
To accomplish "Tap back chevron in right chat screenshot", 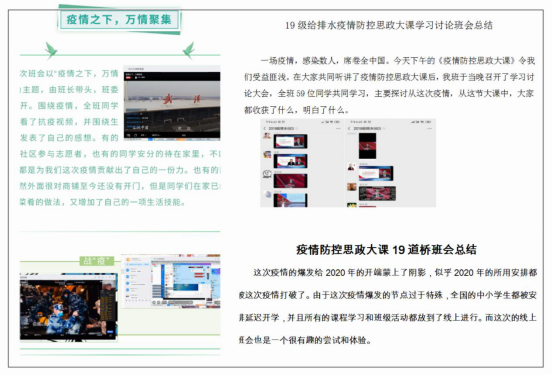I will click(349, 128).
